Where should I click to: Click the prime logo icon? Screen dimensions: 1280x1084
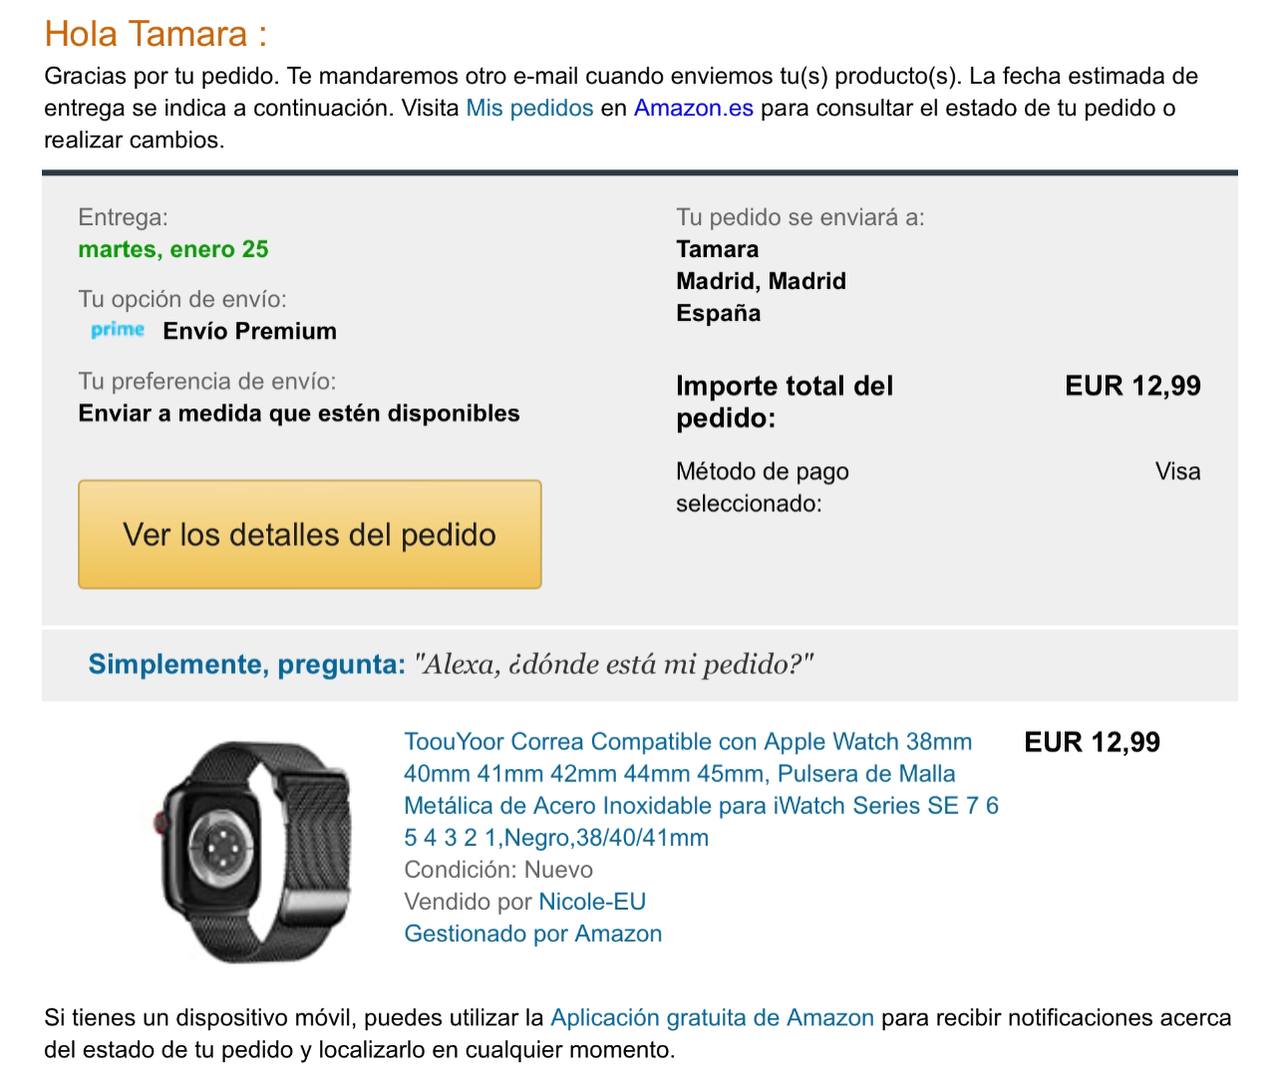tap(118, 330)
